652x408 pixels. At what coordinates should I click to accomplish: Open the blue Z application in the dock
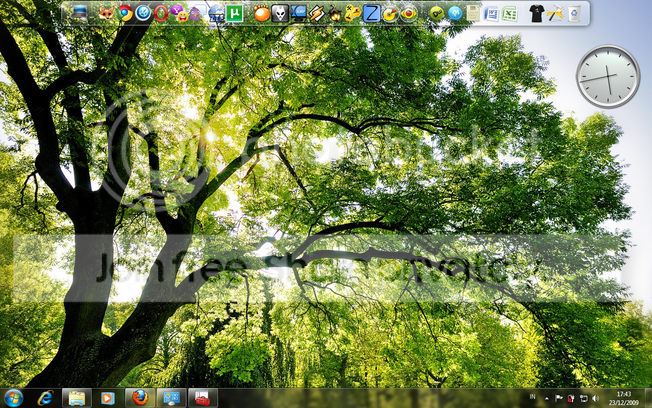click(x=371, y=13)
